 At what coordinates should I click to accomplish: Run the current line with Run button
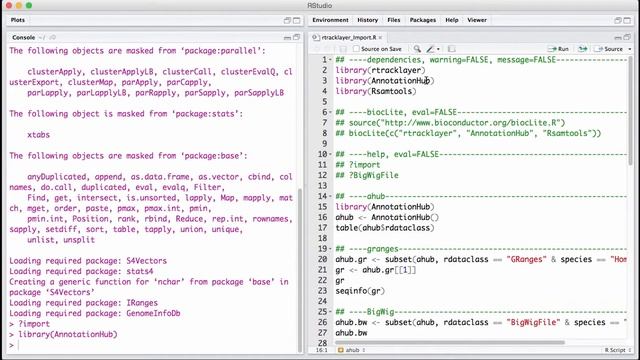tap(558, 49)
